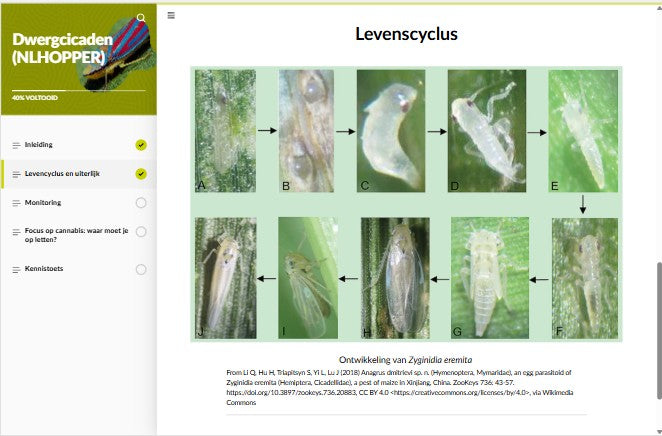Click the Dwergcicaden (NLHOPPER) course title
Viewport: 662px width, 436px height.
(60, 49)
